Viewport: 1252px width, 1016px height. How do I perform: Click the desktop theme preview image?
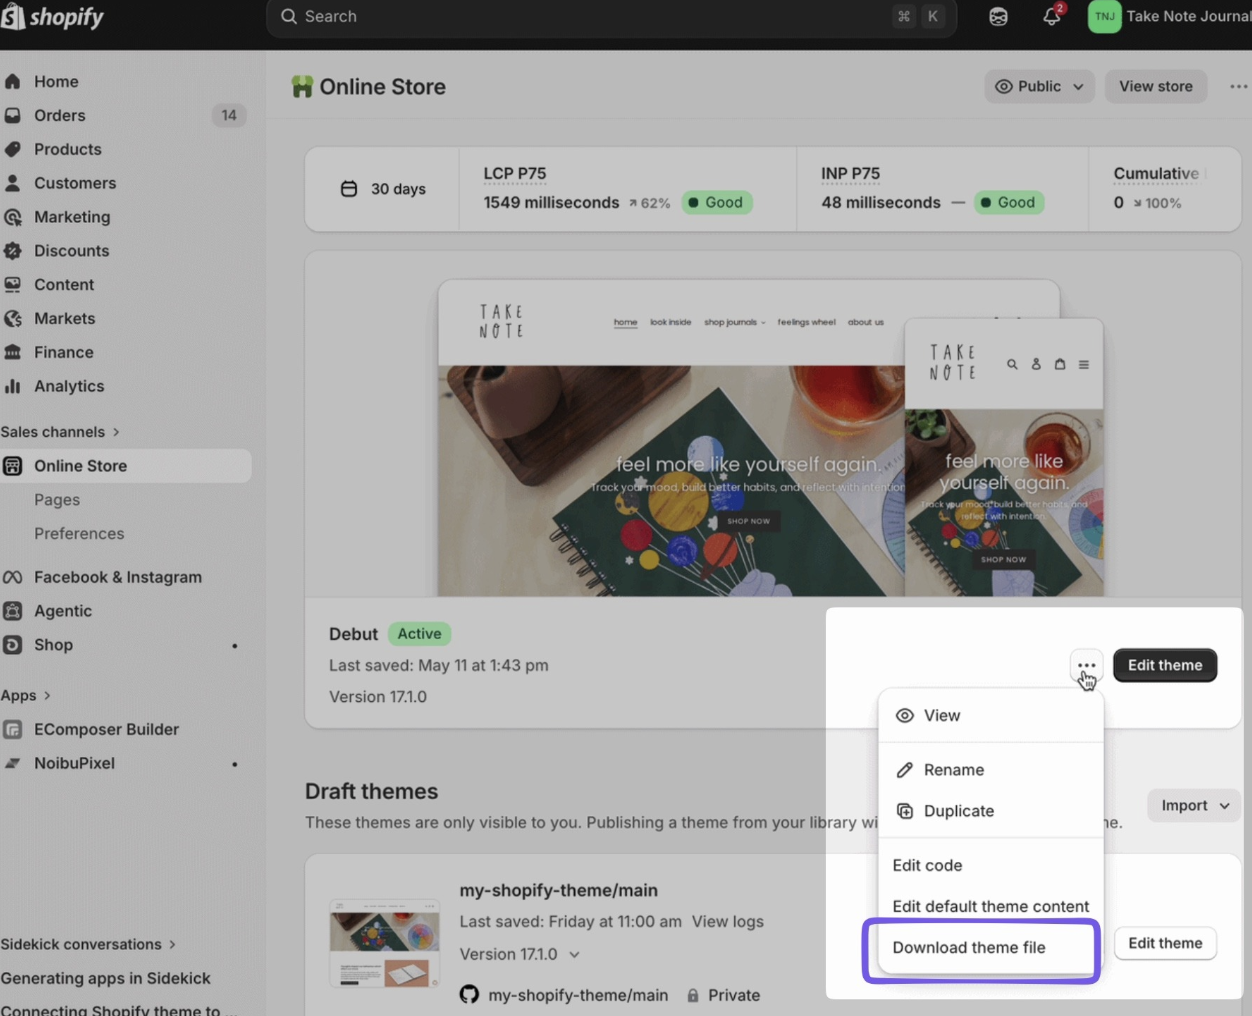point(671,439)
